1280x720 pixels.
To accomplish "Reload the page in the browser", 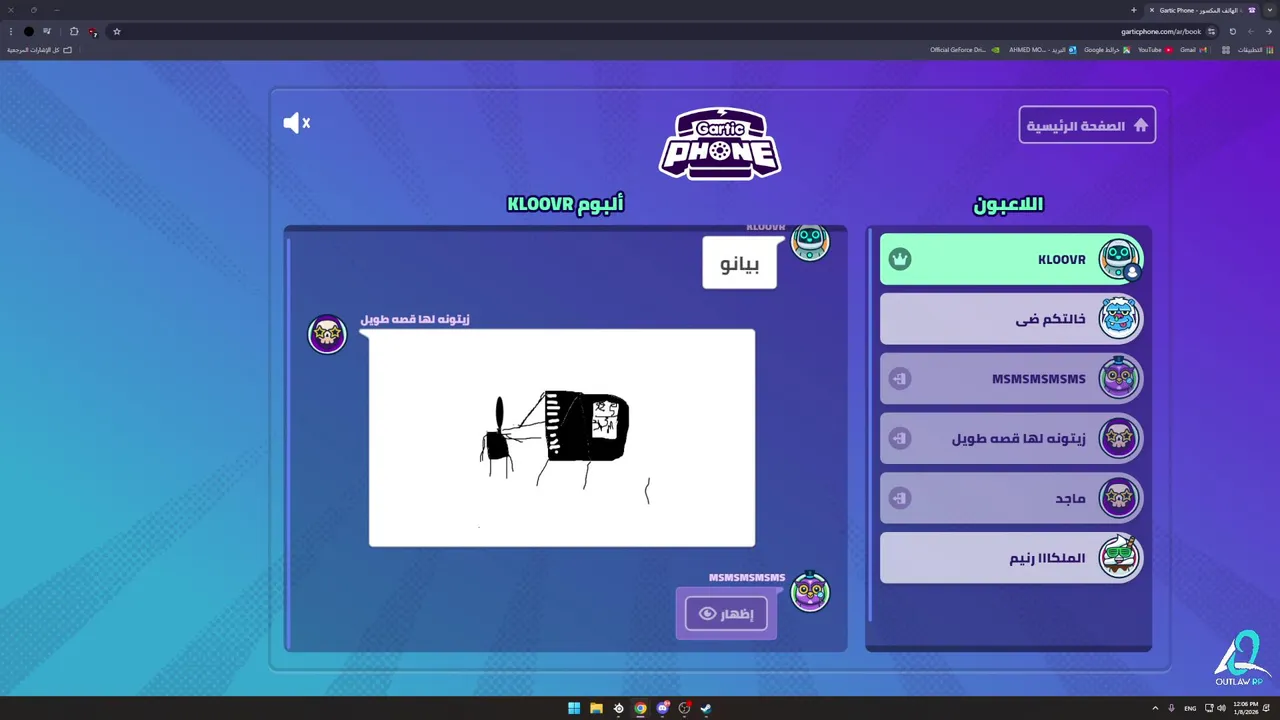I will tap(1233, 31).
